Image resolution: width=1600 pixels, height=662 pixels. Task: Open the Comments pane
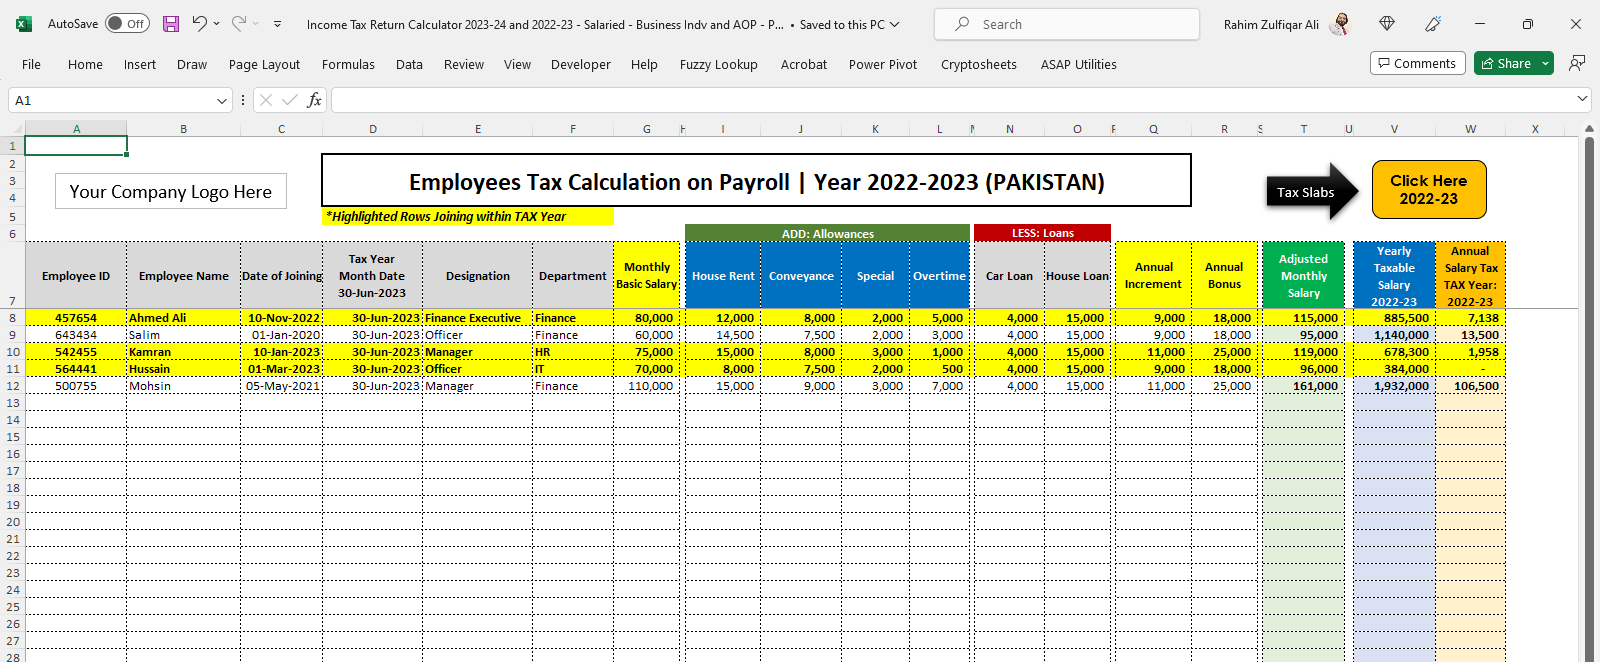[1418, 63]
